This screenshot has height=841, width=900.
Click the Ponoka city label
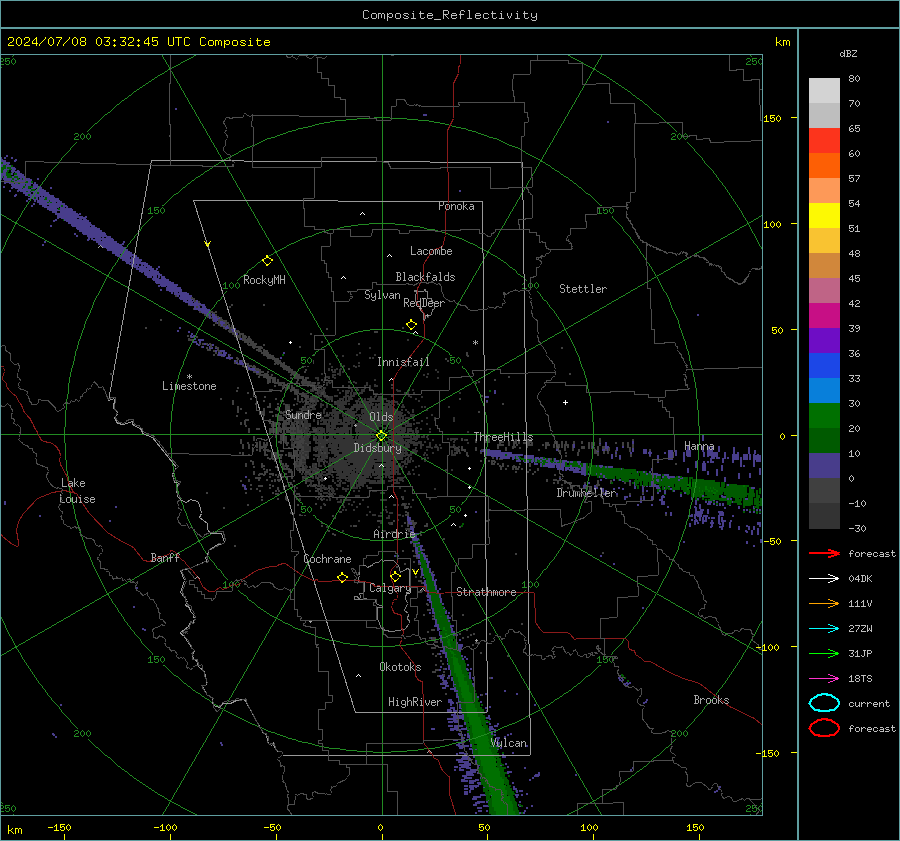pyautogui.click(x=456, y=206)
